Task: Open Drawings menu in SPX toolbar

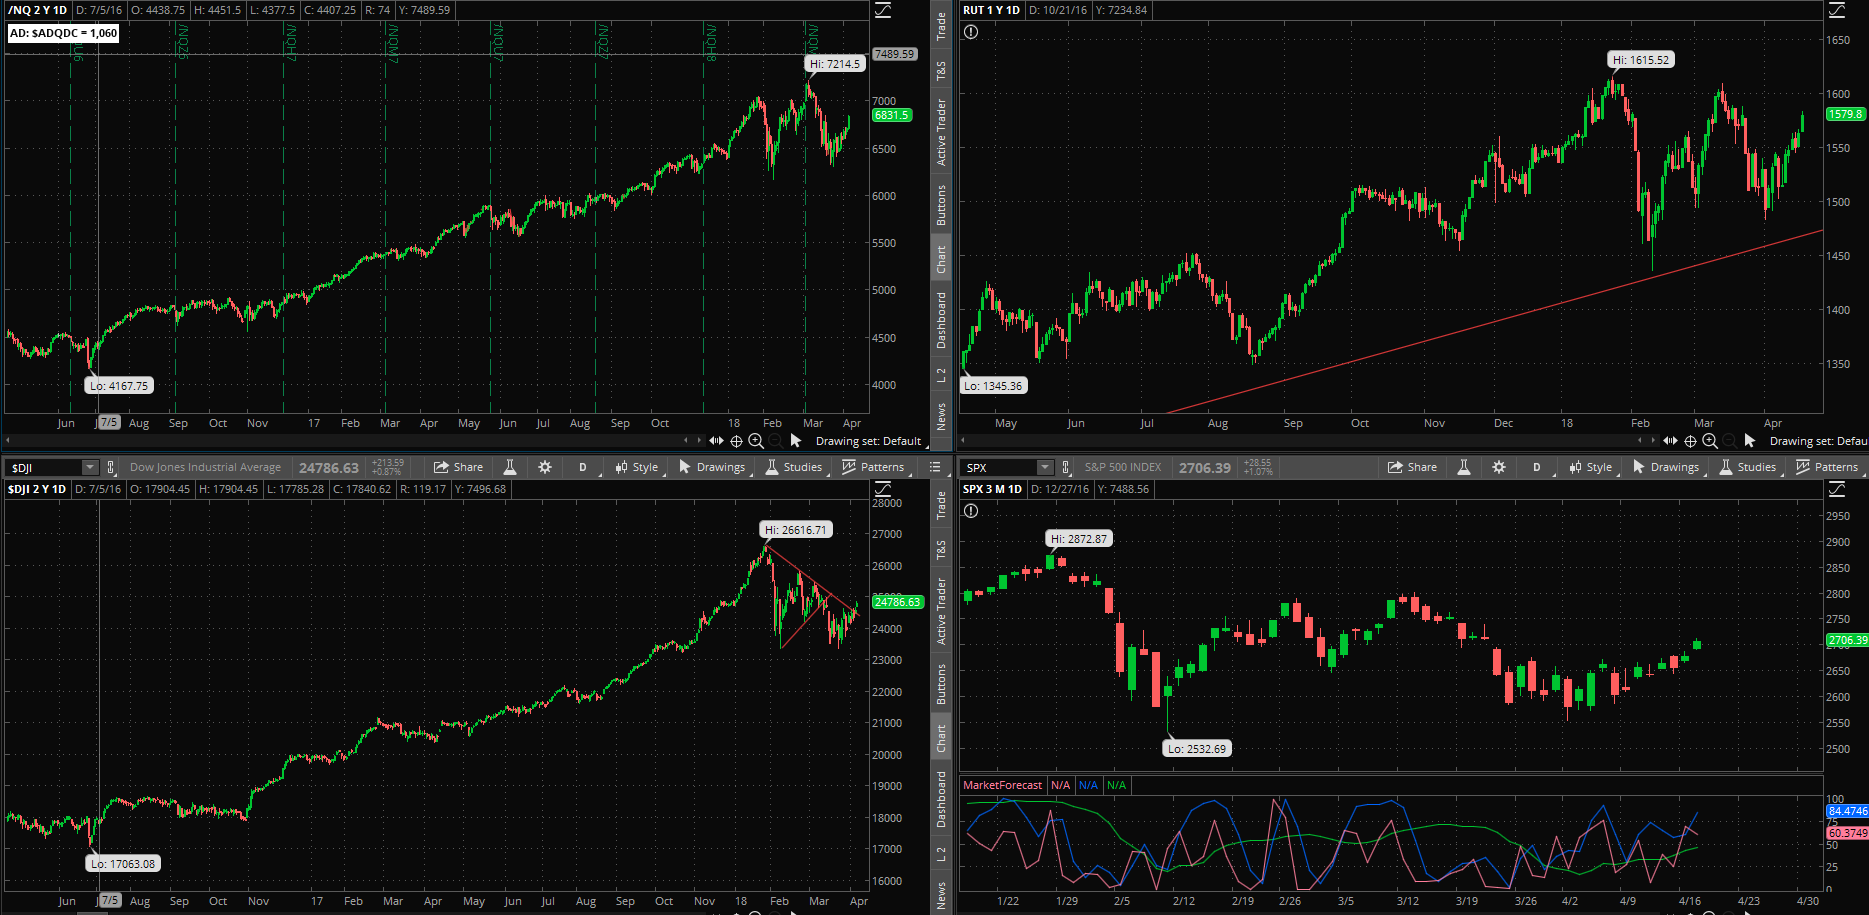Action: pyautogui.click(x=1666, y=467)
